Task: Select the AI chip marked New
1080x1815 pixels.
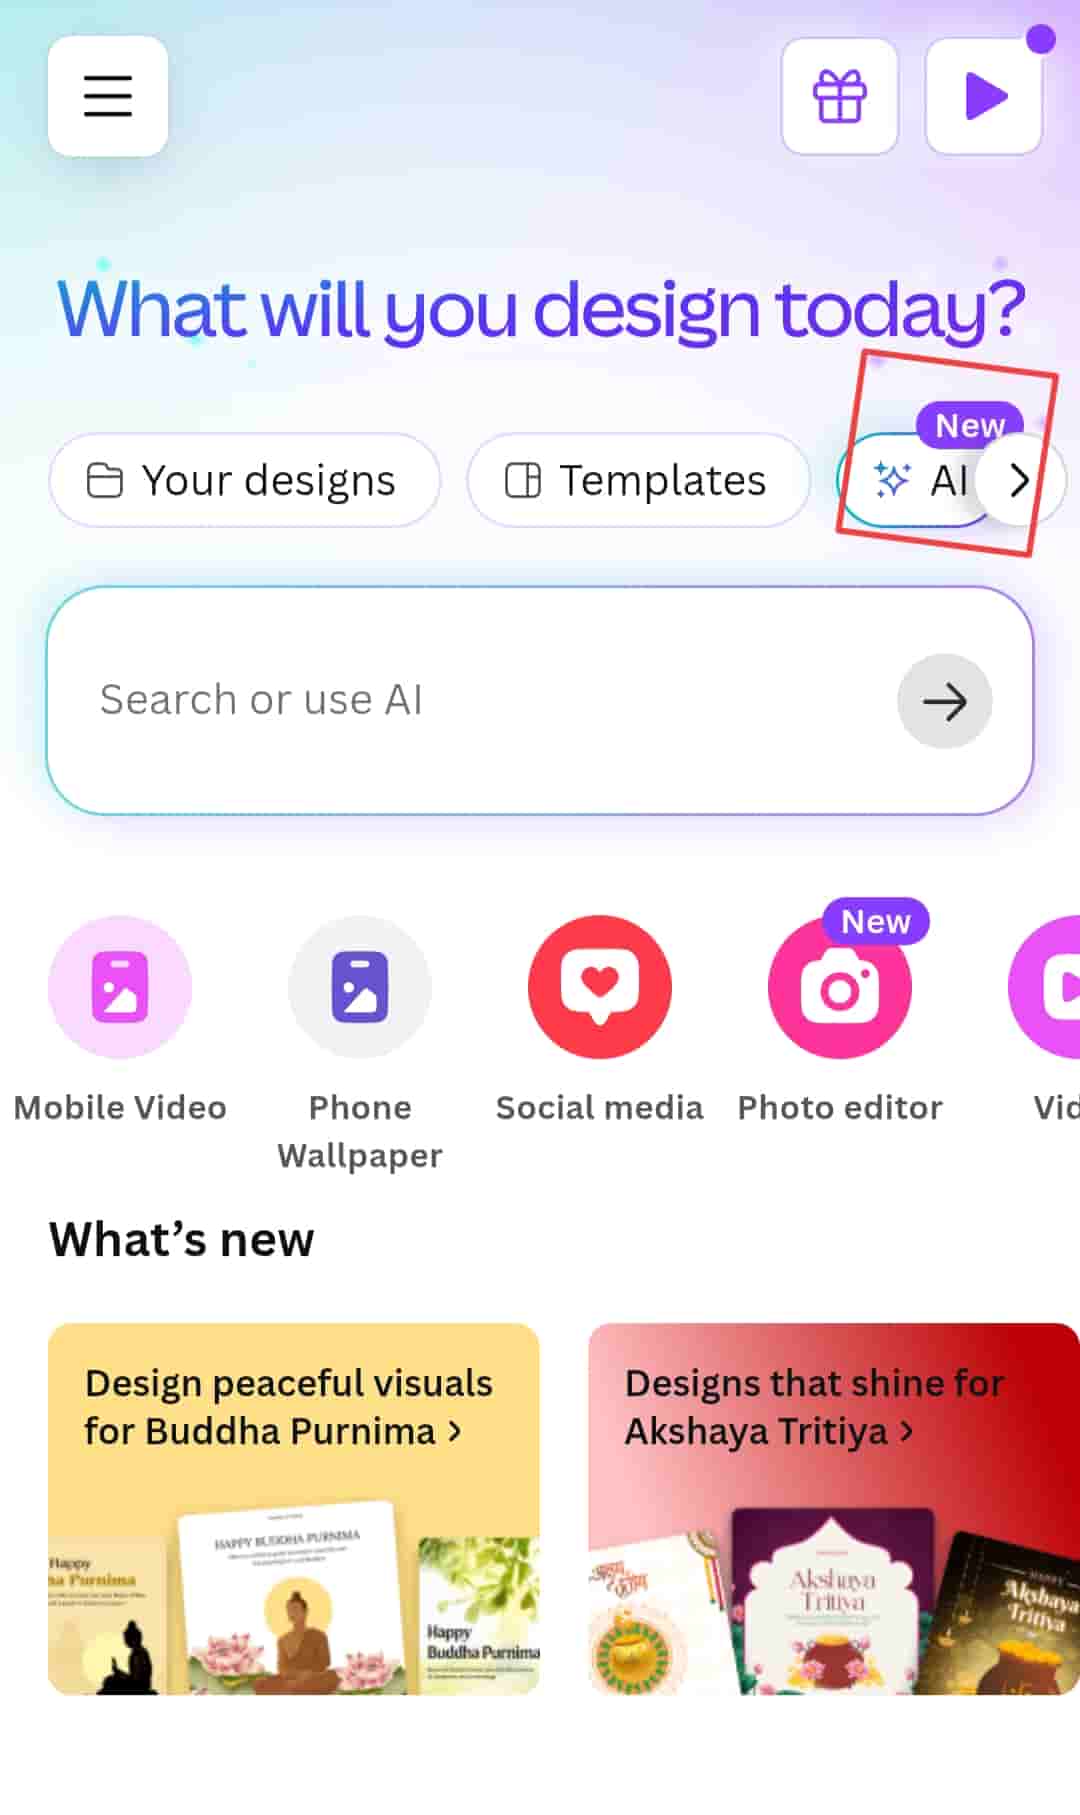Action: [x=915, y=480]
